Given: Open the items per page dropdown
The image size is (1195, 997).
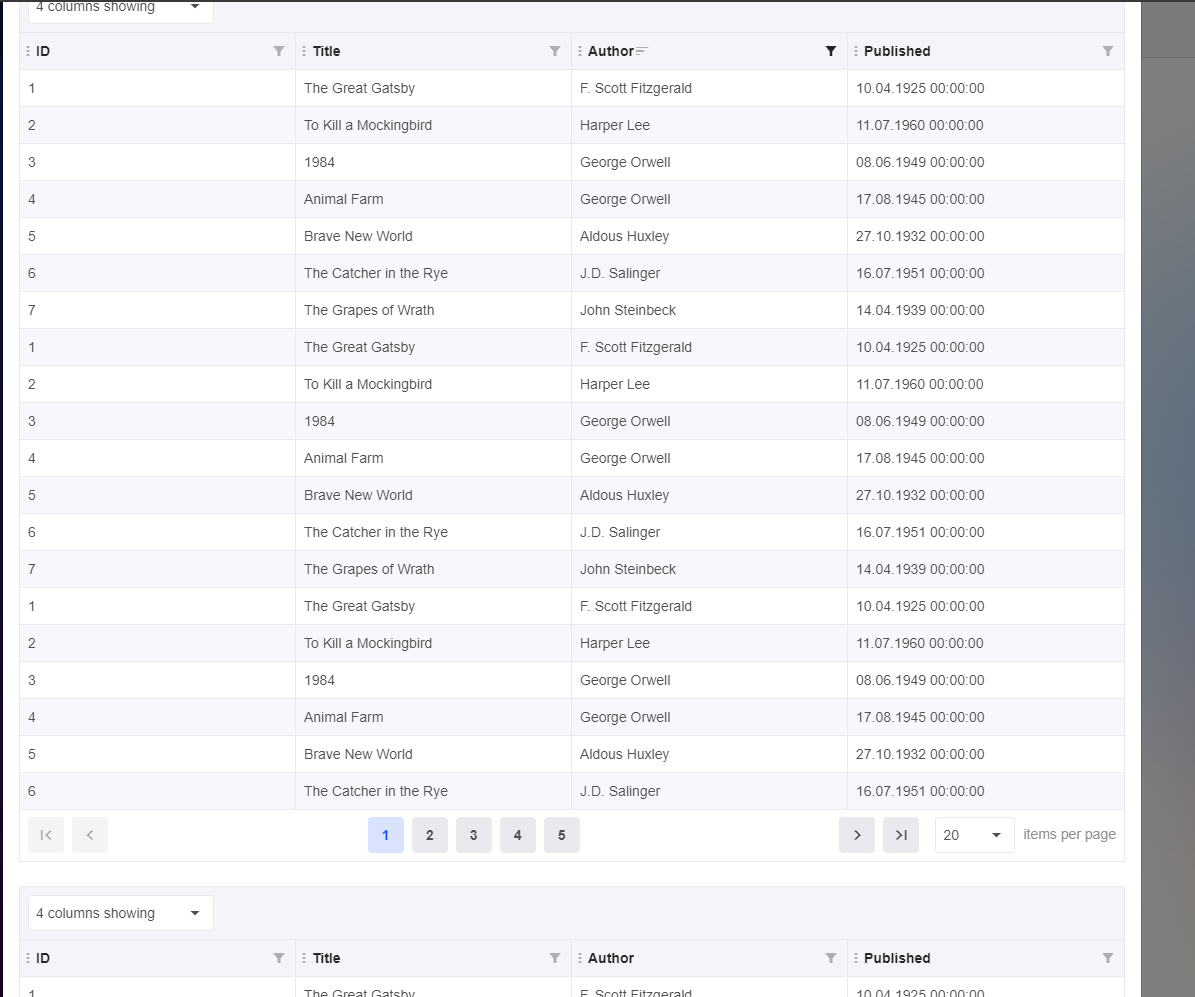Looking at the screenshot, I should click(974, 835).
